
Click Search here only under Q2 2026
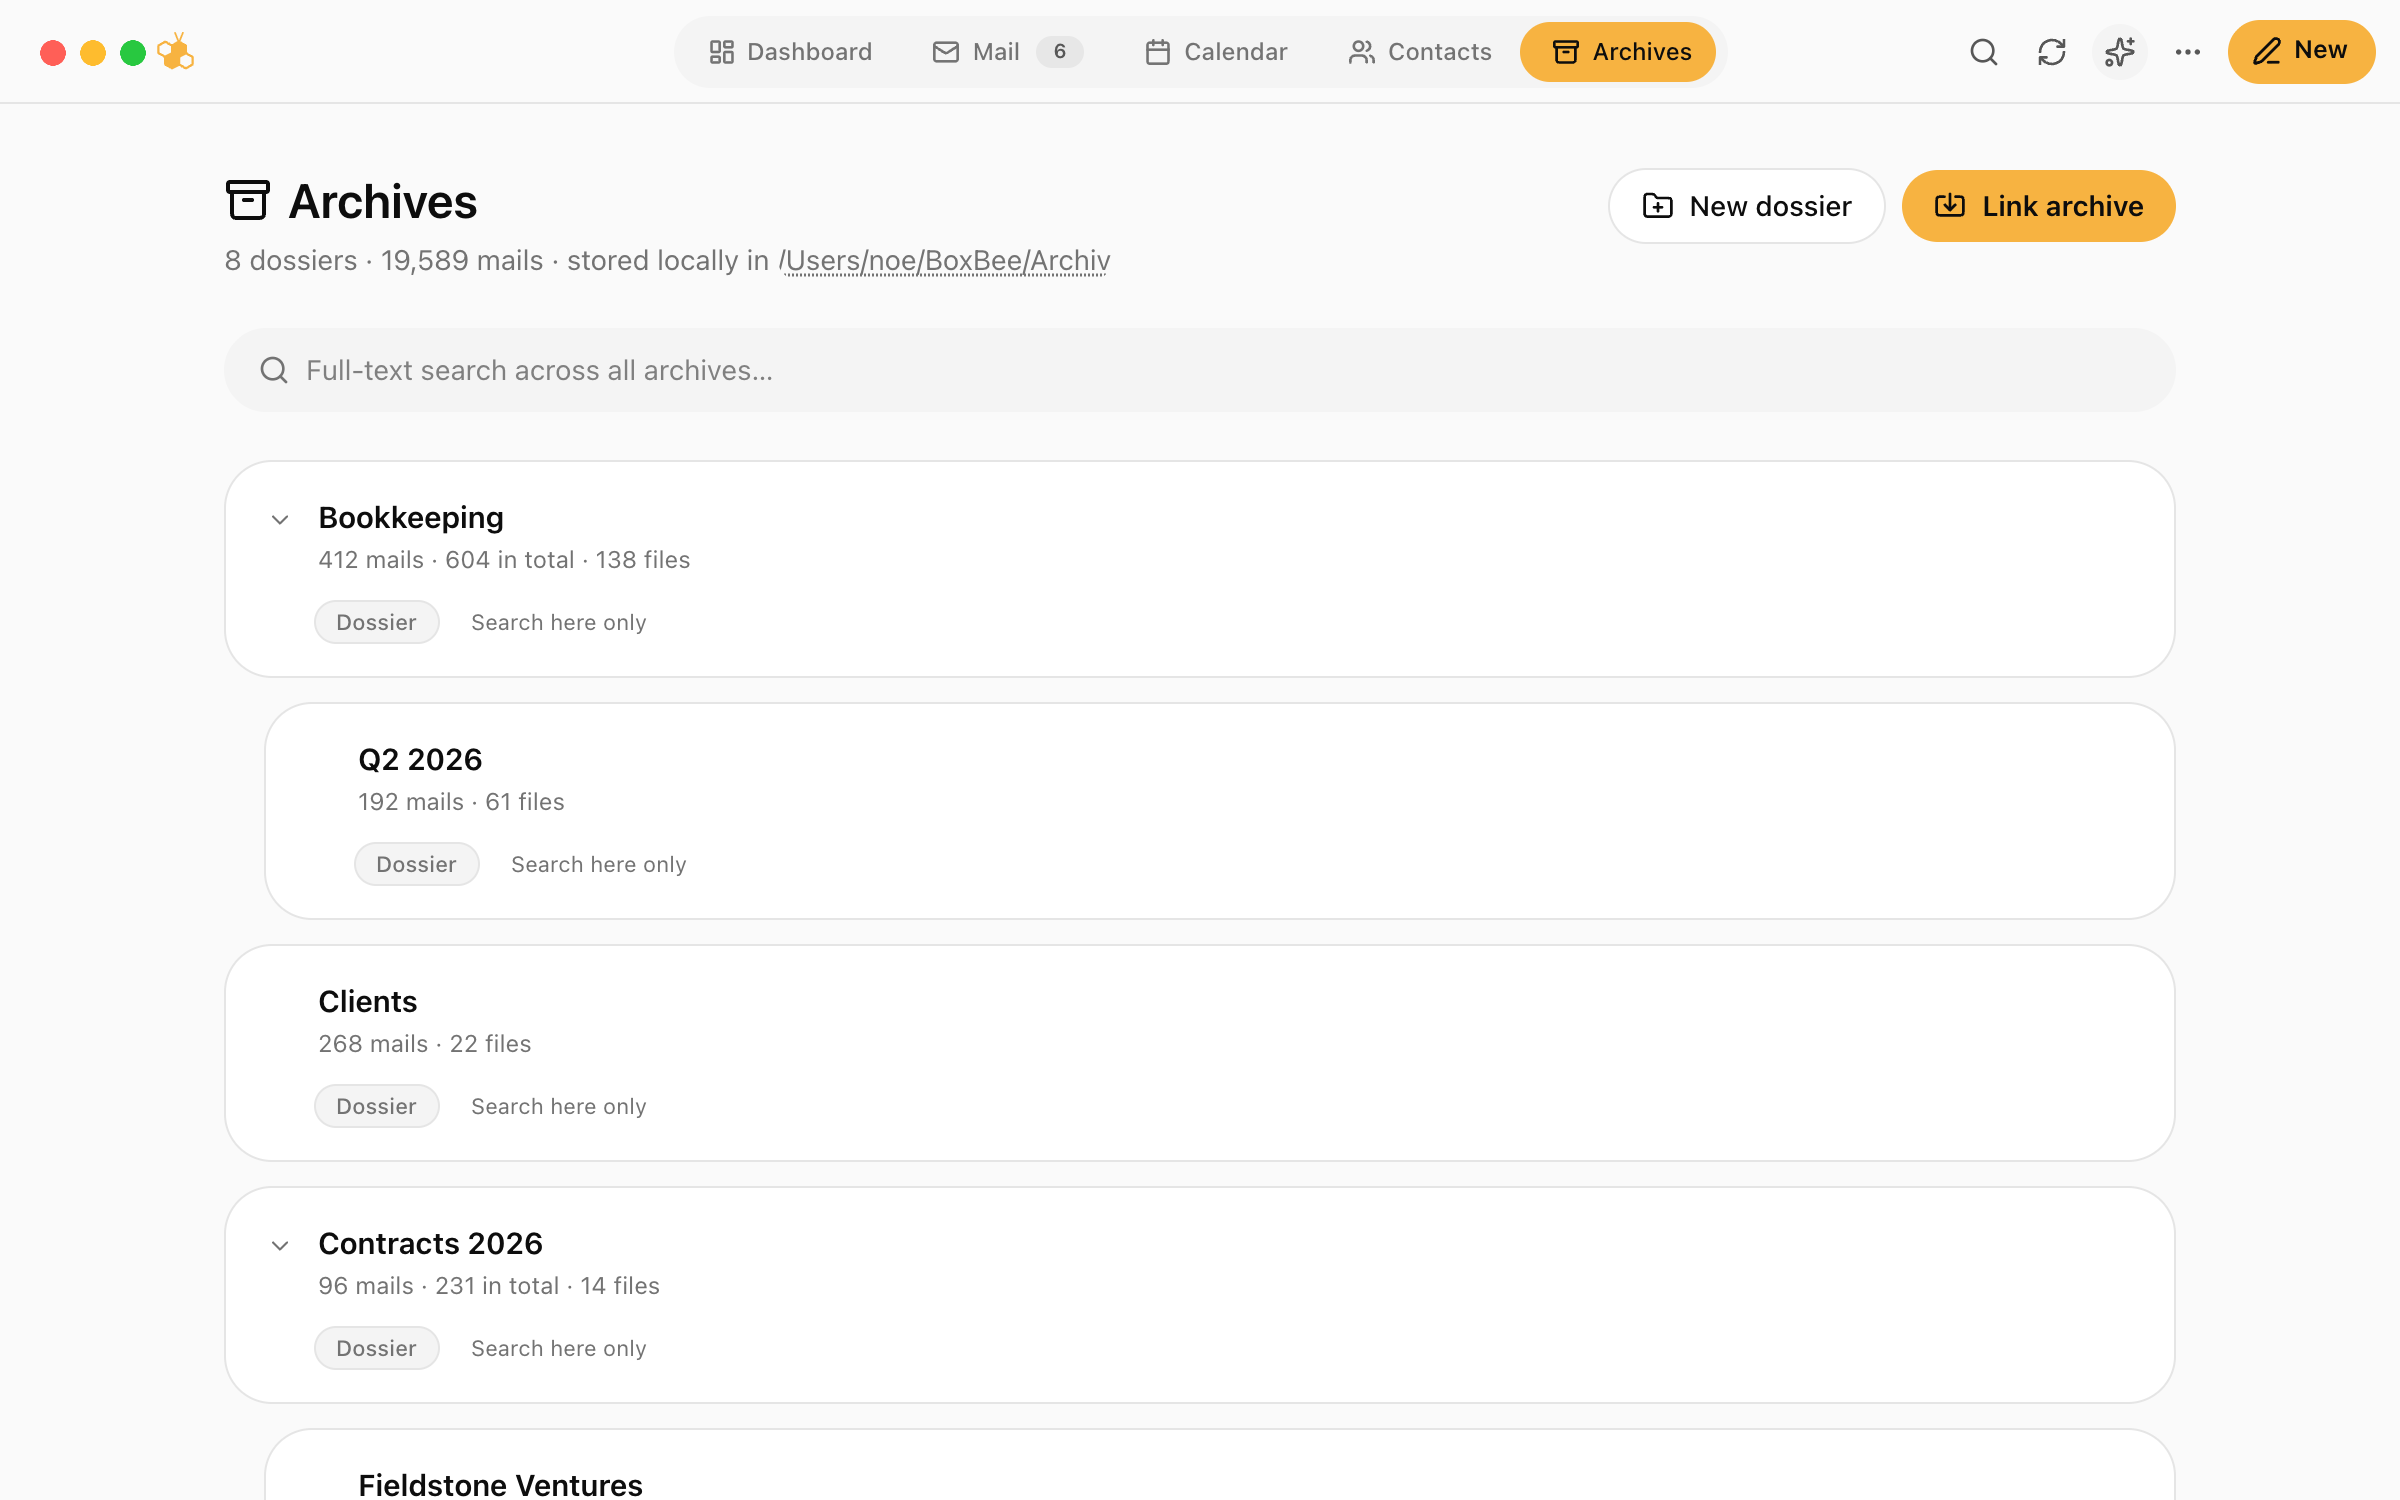[x=599, y=864]
